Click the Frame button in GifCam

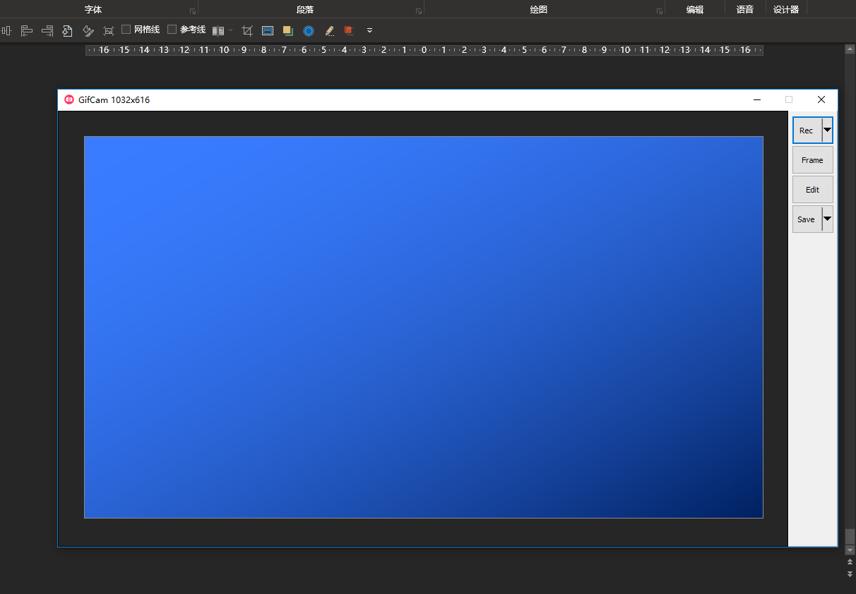pyautogui.click(x=812, y=160)
